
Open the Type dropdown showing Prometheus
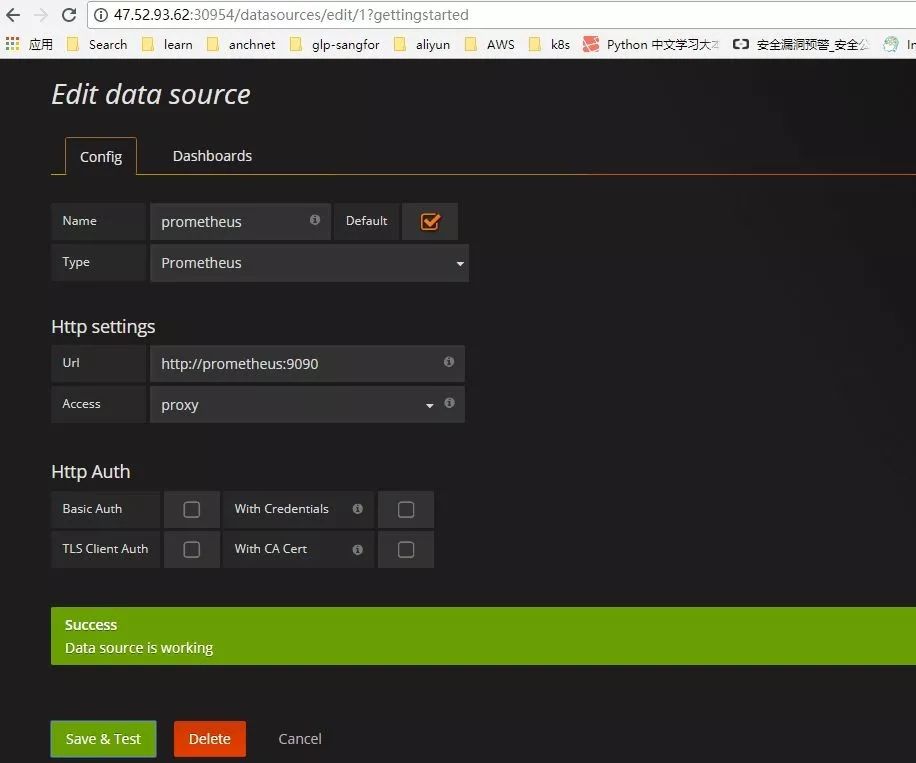click(x=309, y=263)
